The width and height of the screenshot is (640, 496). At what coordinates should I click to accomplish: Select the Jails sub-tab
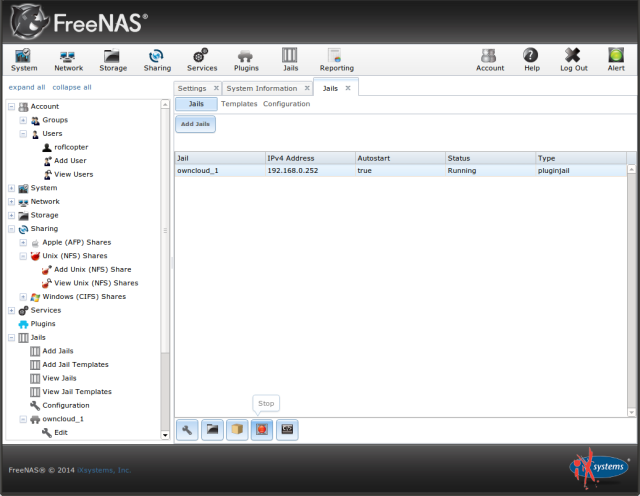pos(196,104)
